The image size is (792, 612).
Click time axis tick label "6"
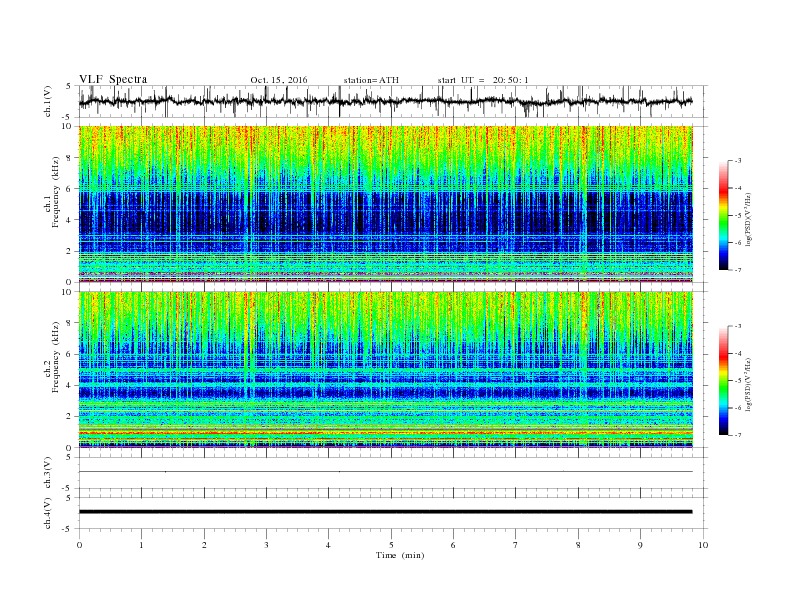(x=453, y=545)
